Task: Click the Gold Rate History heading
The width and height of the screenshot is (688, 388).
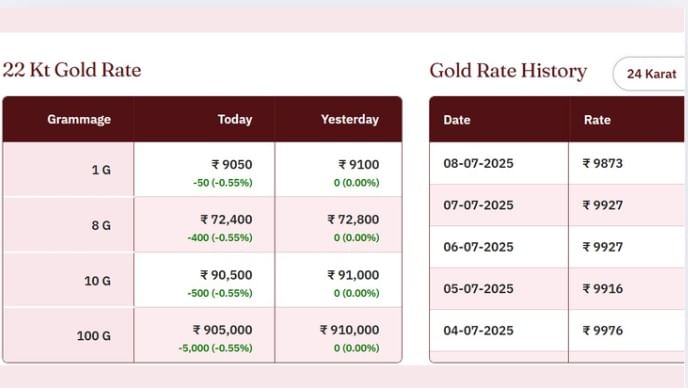Action: [x=508, y=71]
